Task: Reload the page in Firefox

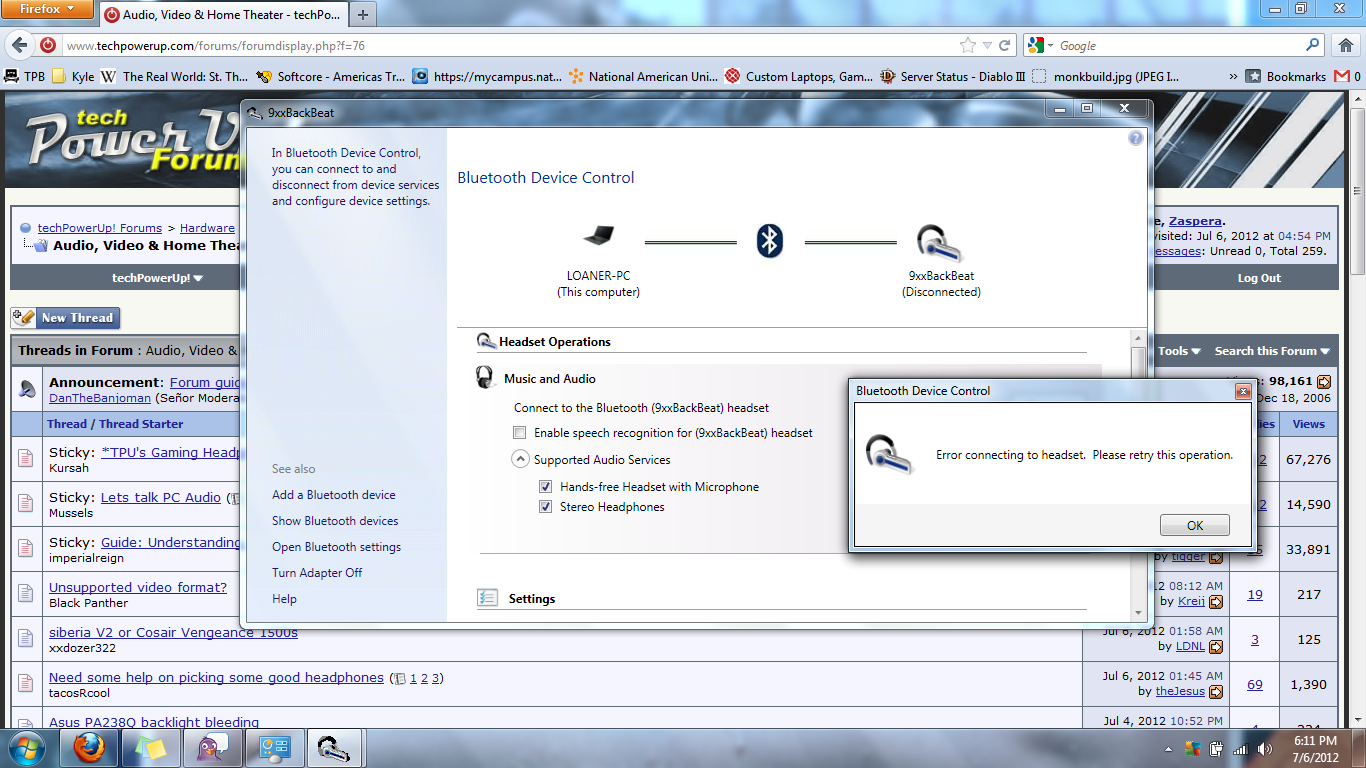Action: click(x=1005, y=46)
